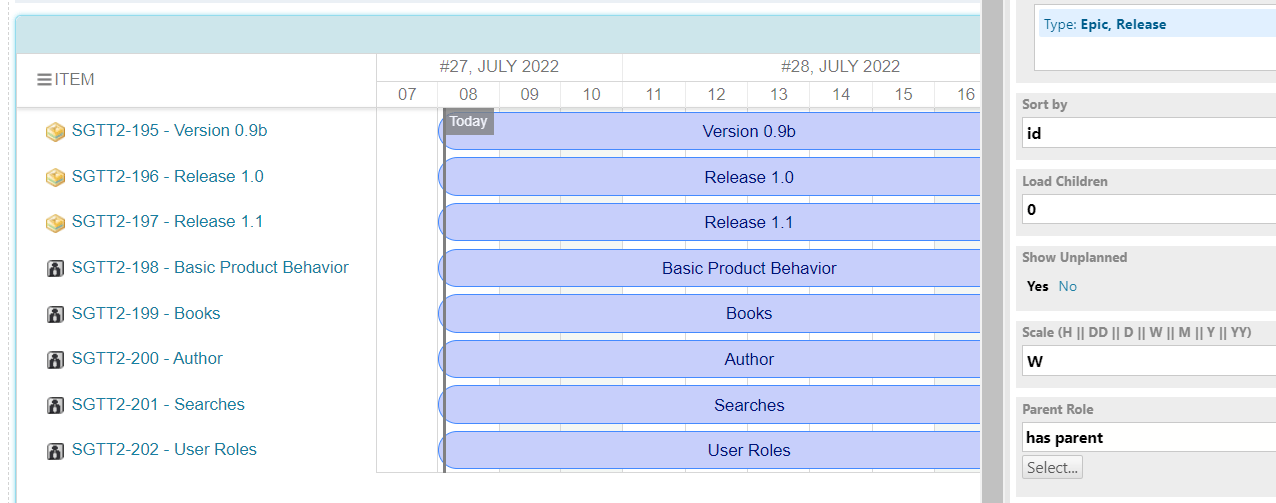The image size is (1276, 503).
Task: Click the Load Children field
Action: (x=1148, y=209)
